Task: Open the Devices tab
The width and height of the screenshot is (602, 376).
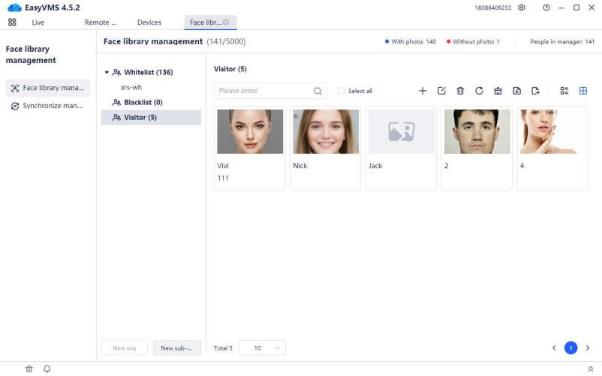Action: pos(149,22)
